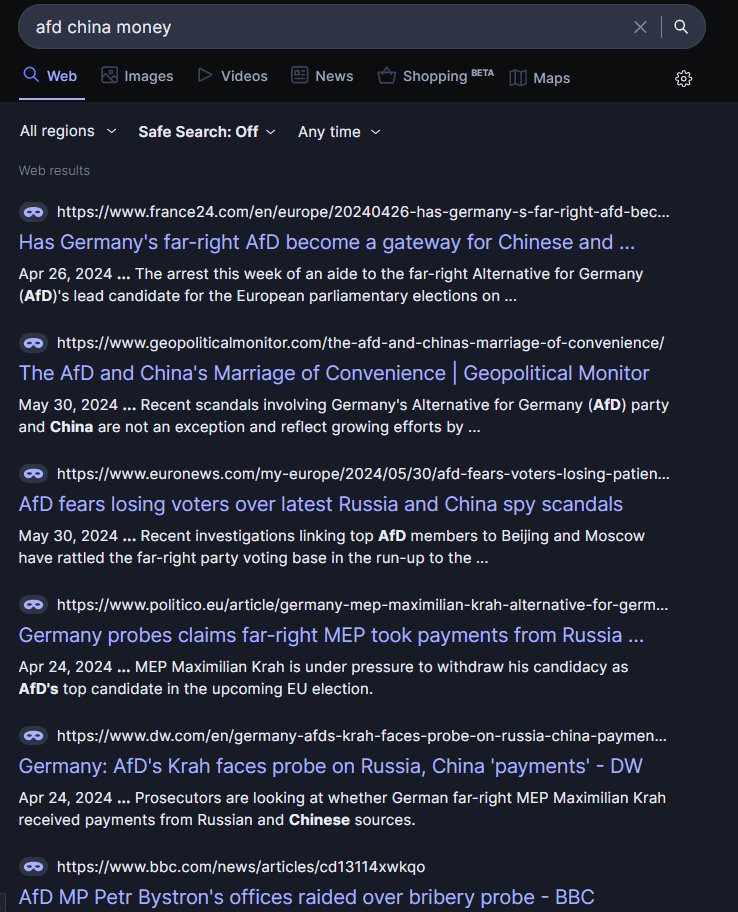
Task: Click anonymous-view mask icon for dw.com result
Action: tap(33, 735)
